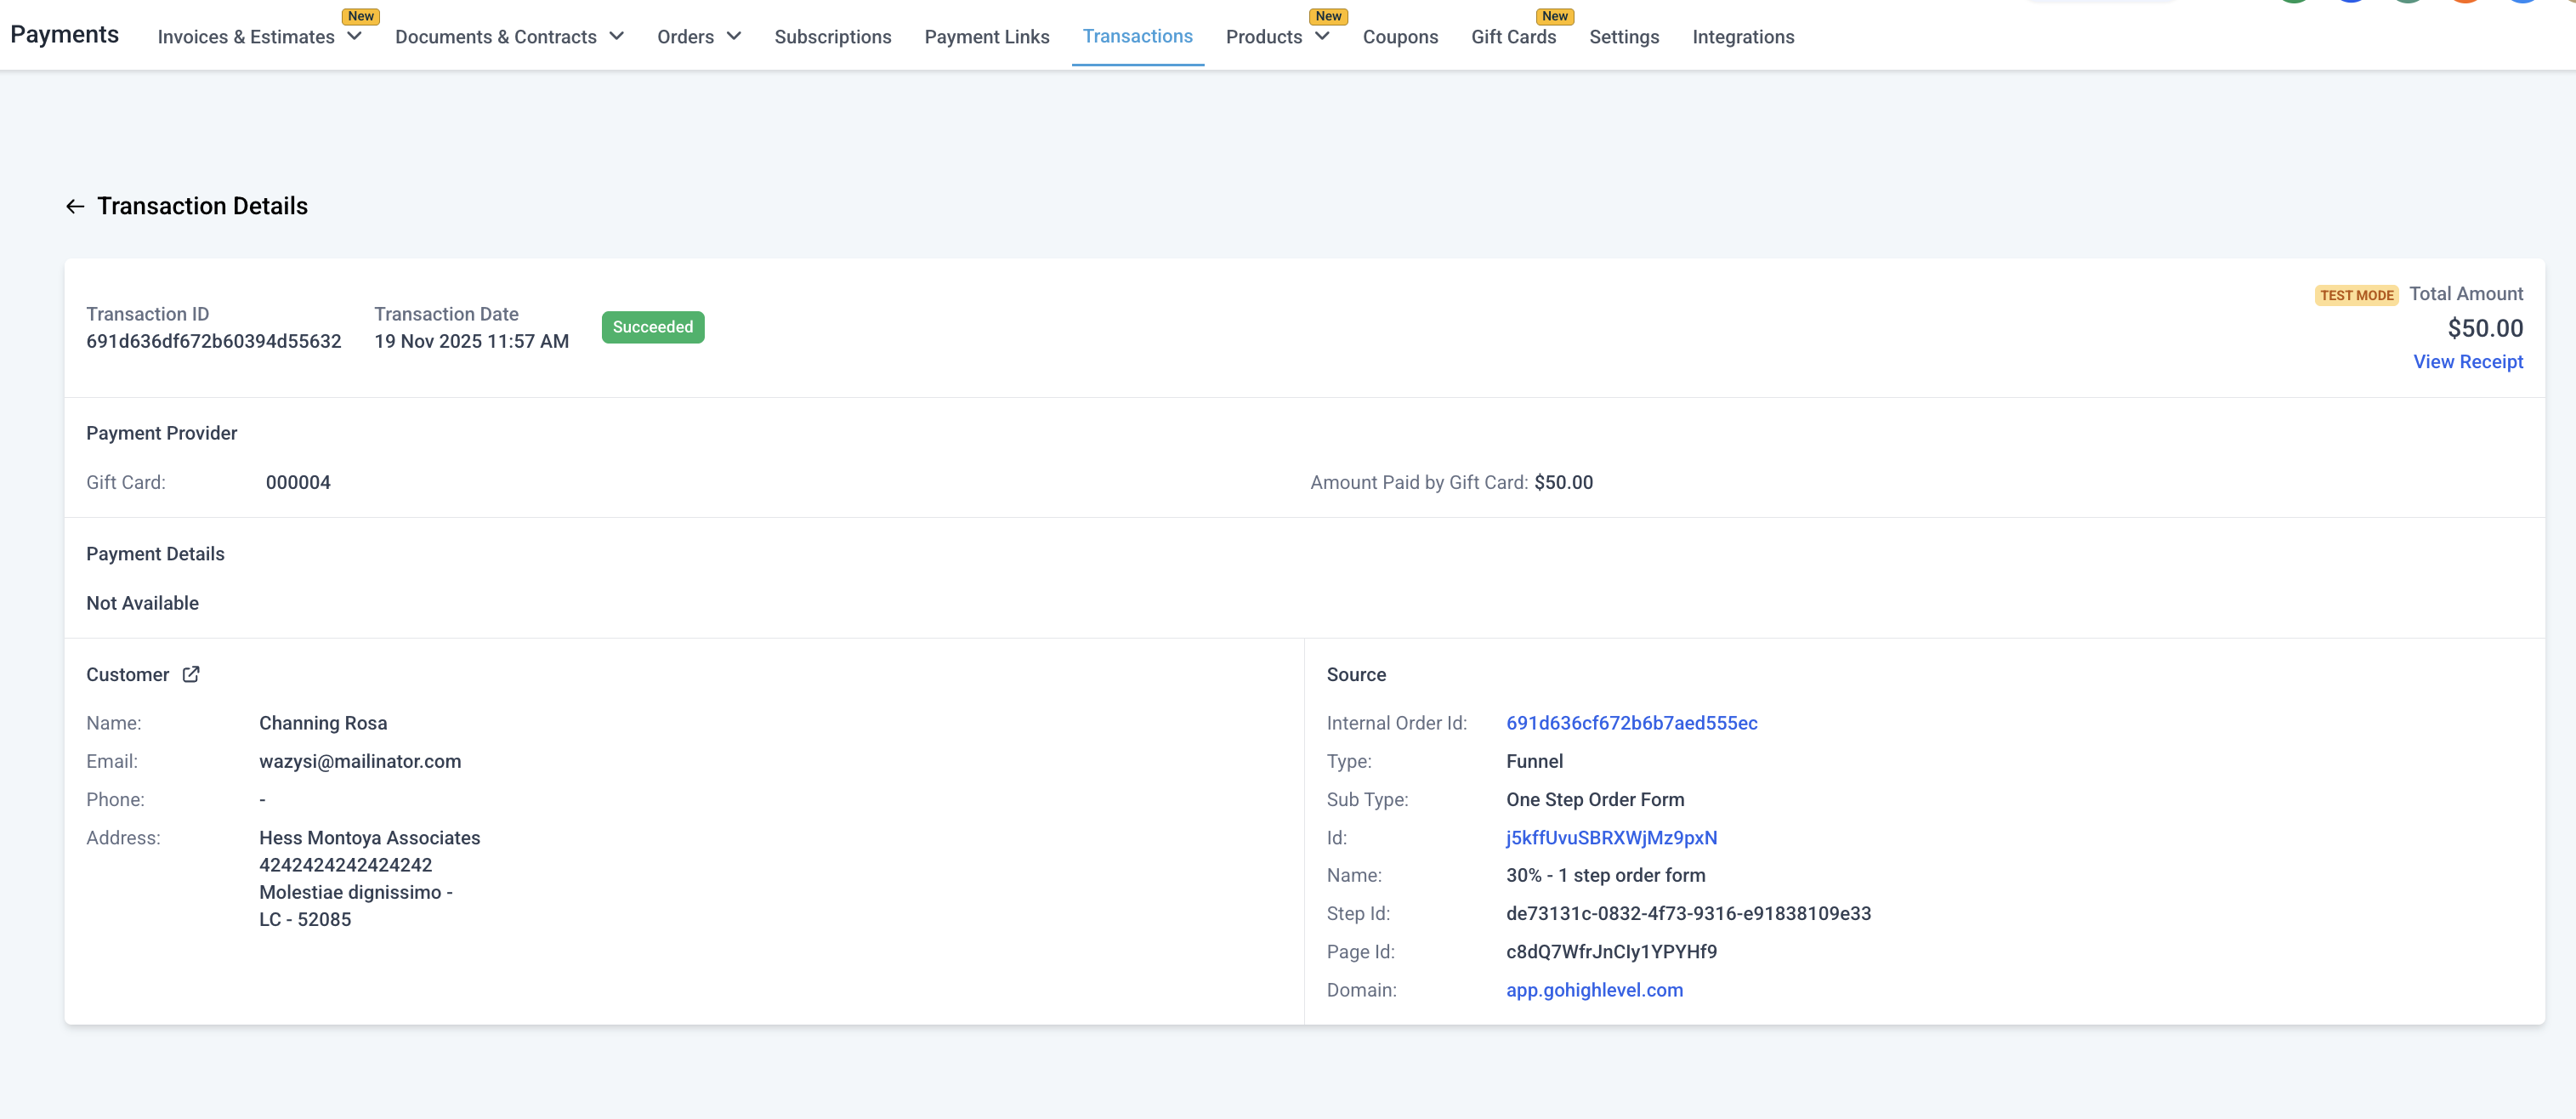Navigate to the Settings tab
The width and height of the screenshot is (2576, 1119).
point(1623,37)
